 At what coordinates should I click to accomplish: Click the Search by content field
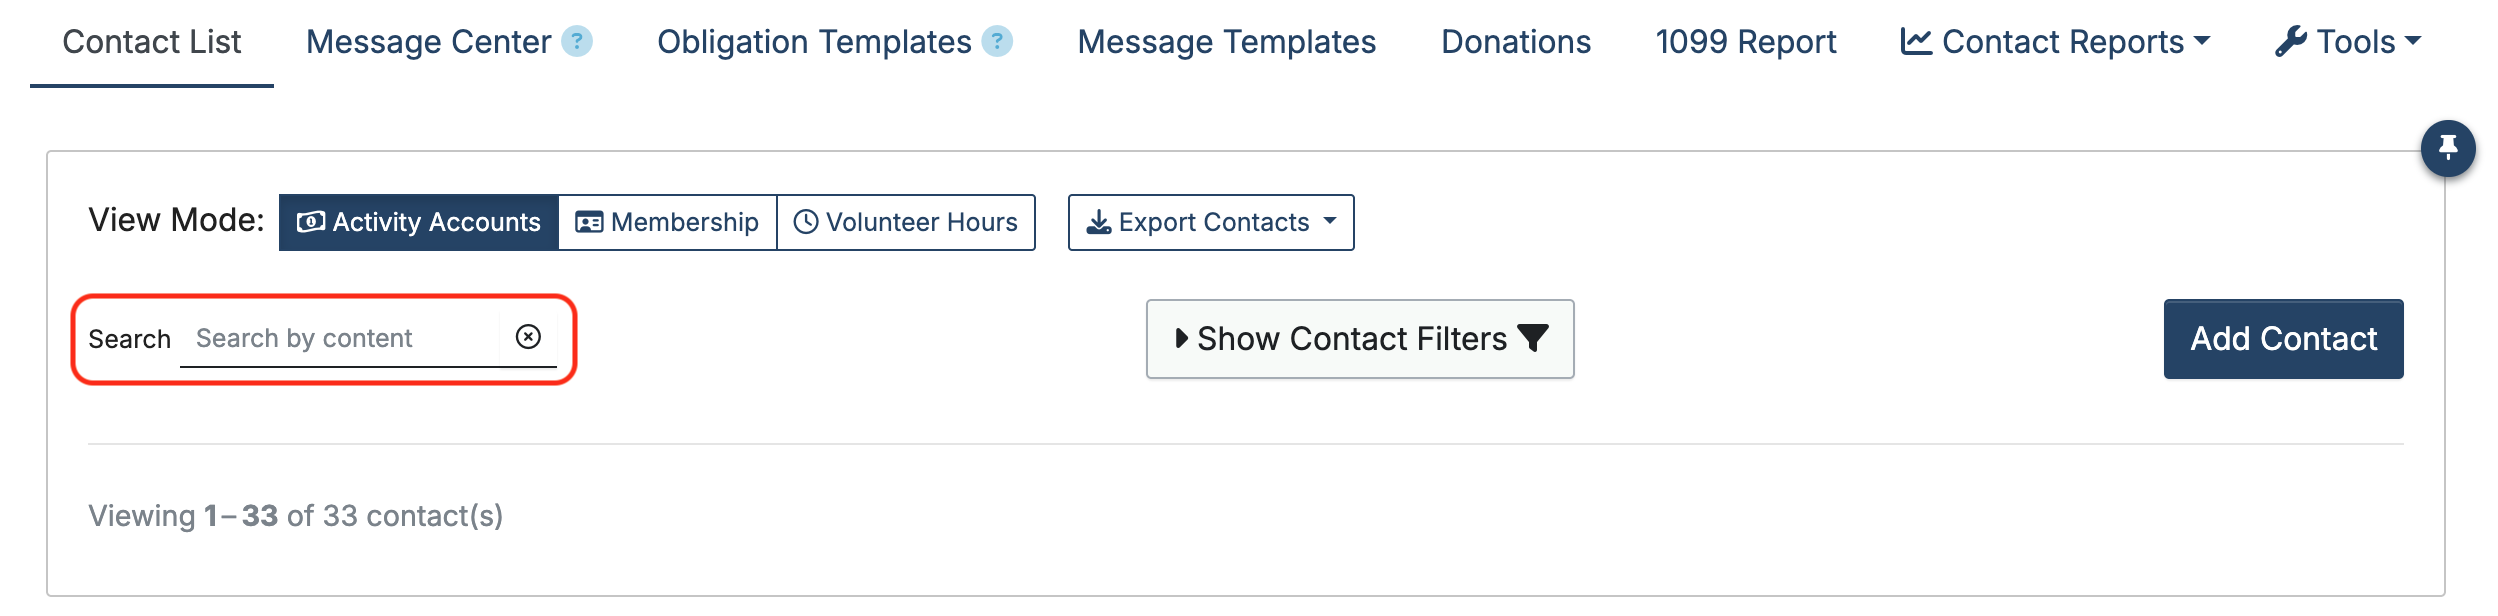point(340,338)
